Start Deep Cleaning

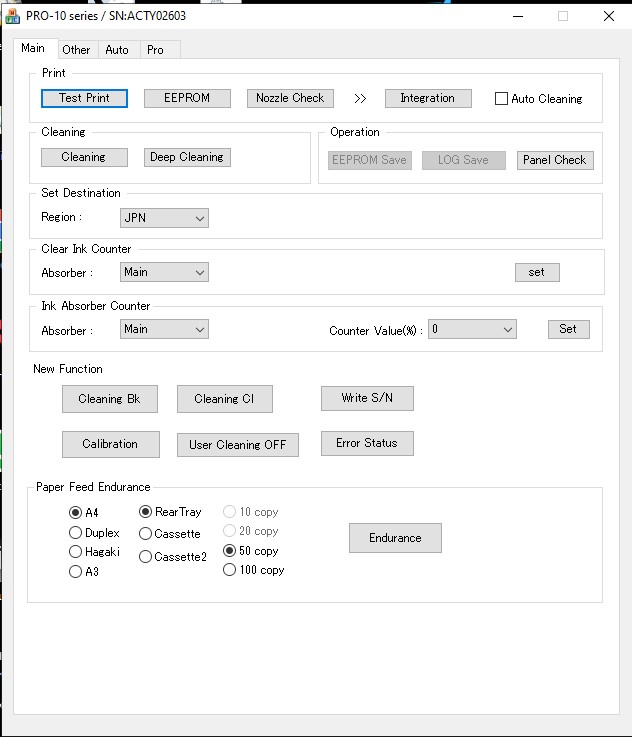click(187, 157)
